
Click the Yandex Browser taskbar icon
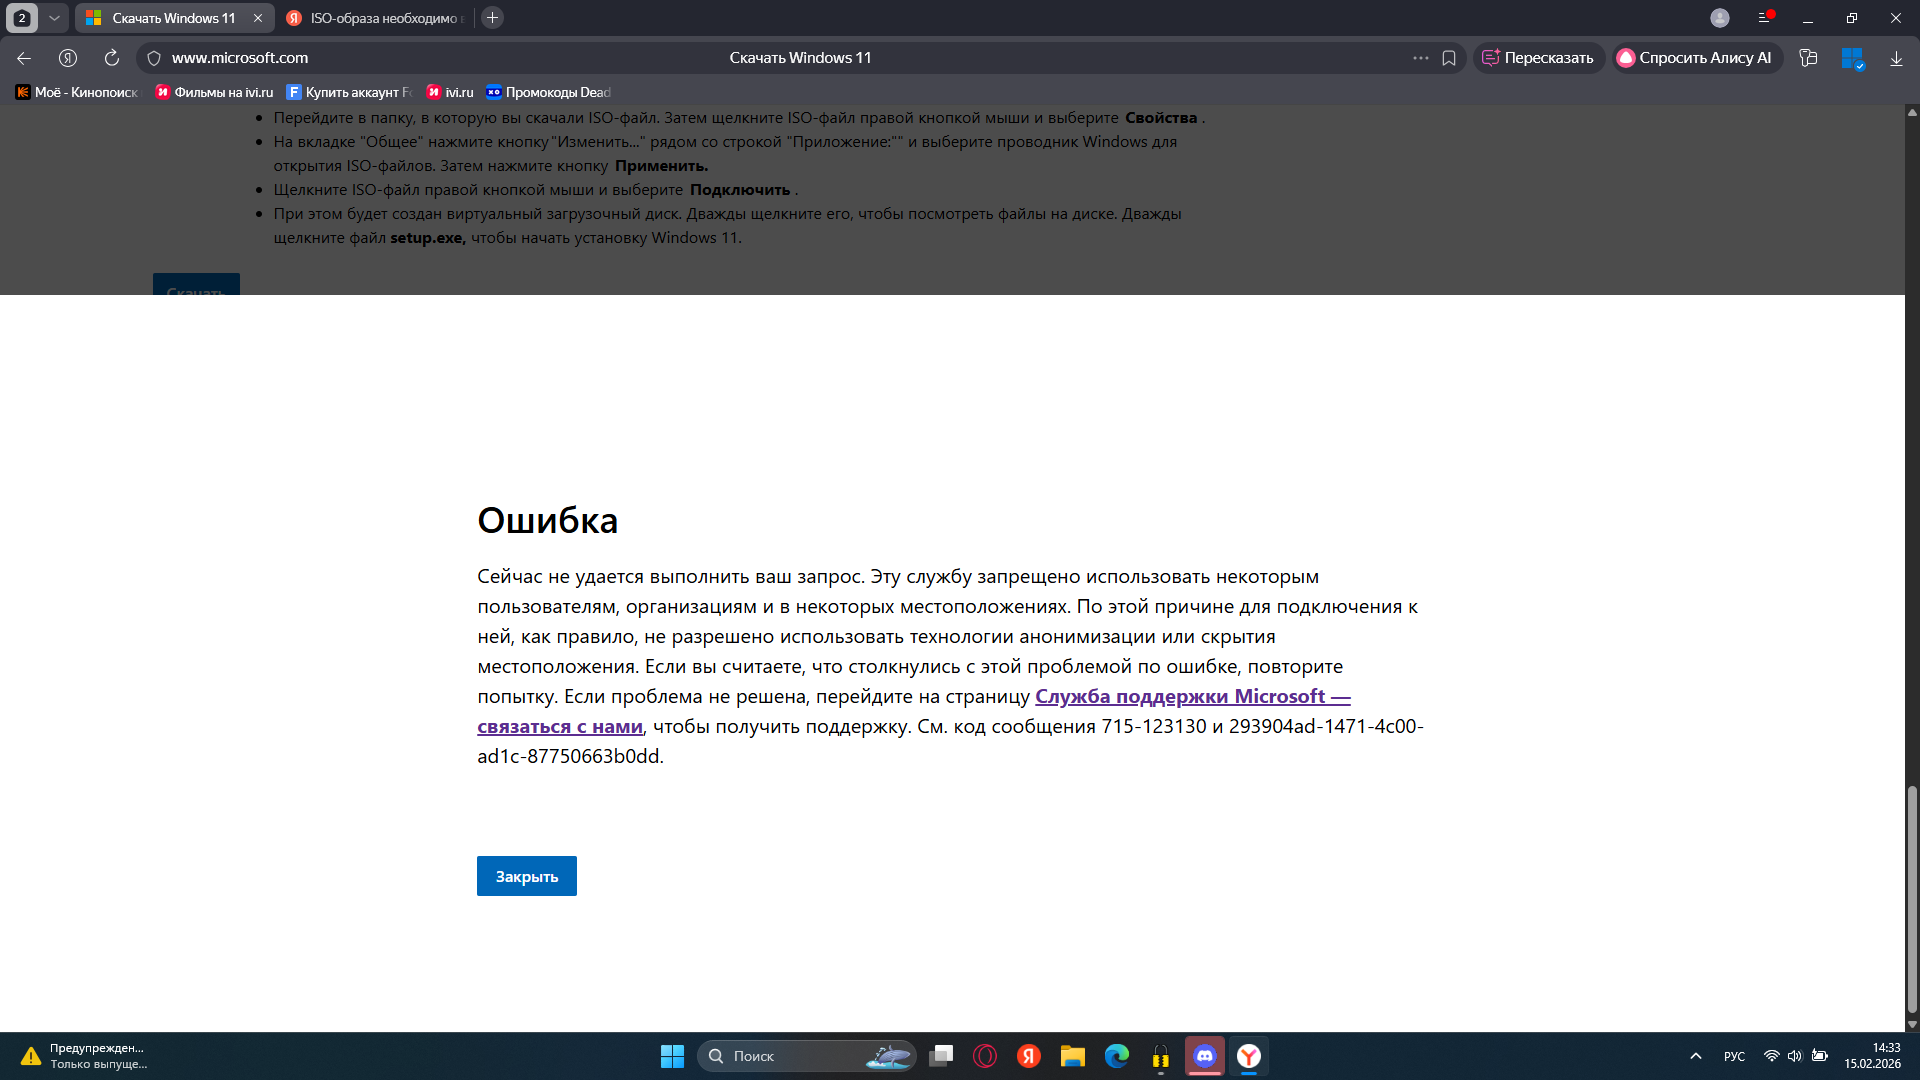point(1249,1056)
